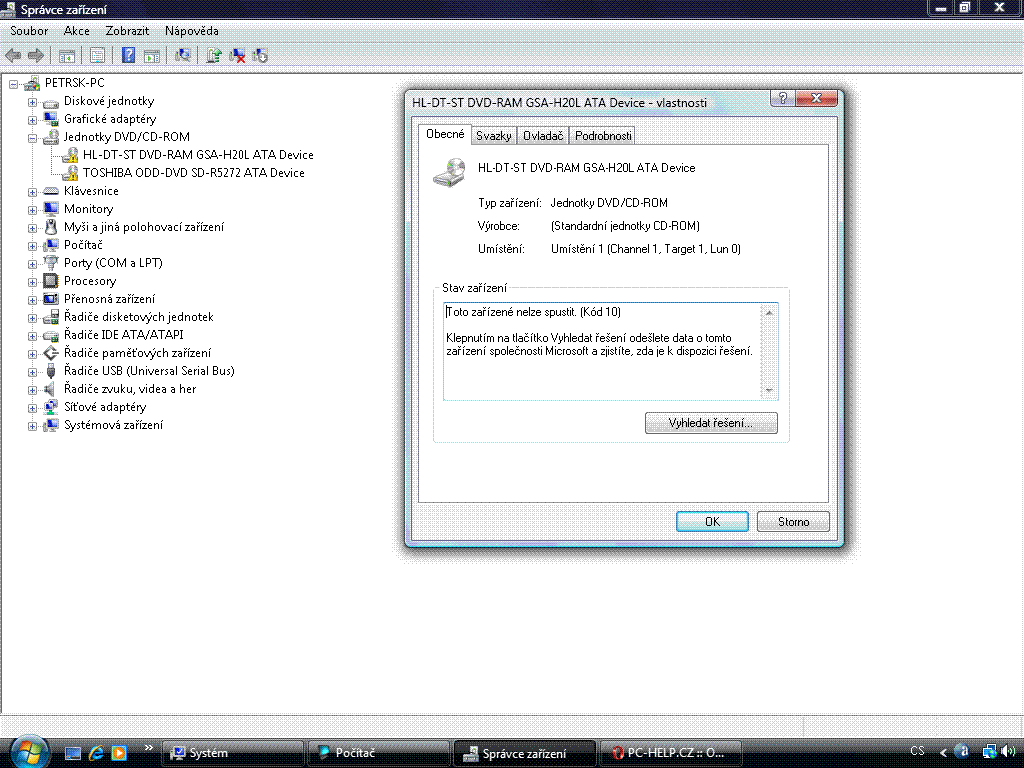Click the Back arrow in the toolbar
The width and height of the screenshot is (1024, 768).
pyautogui.click(x=13, y=56)
